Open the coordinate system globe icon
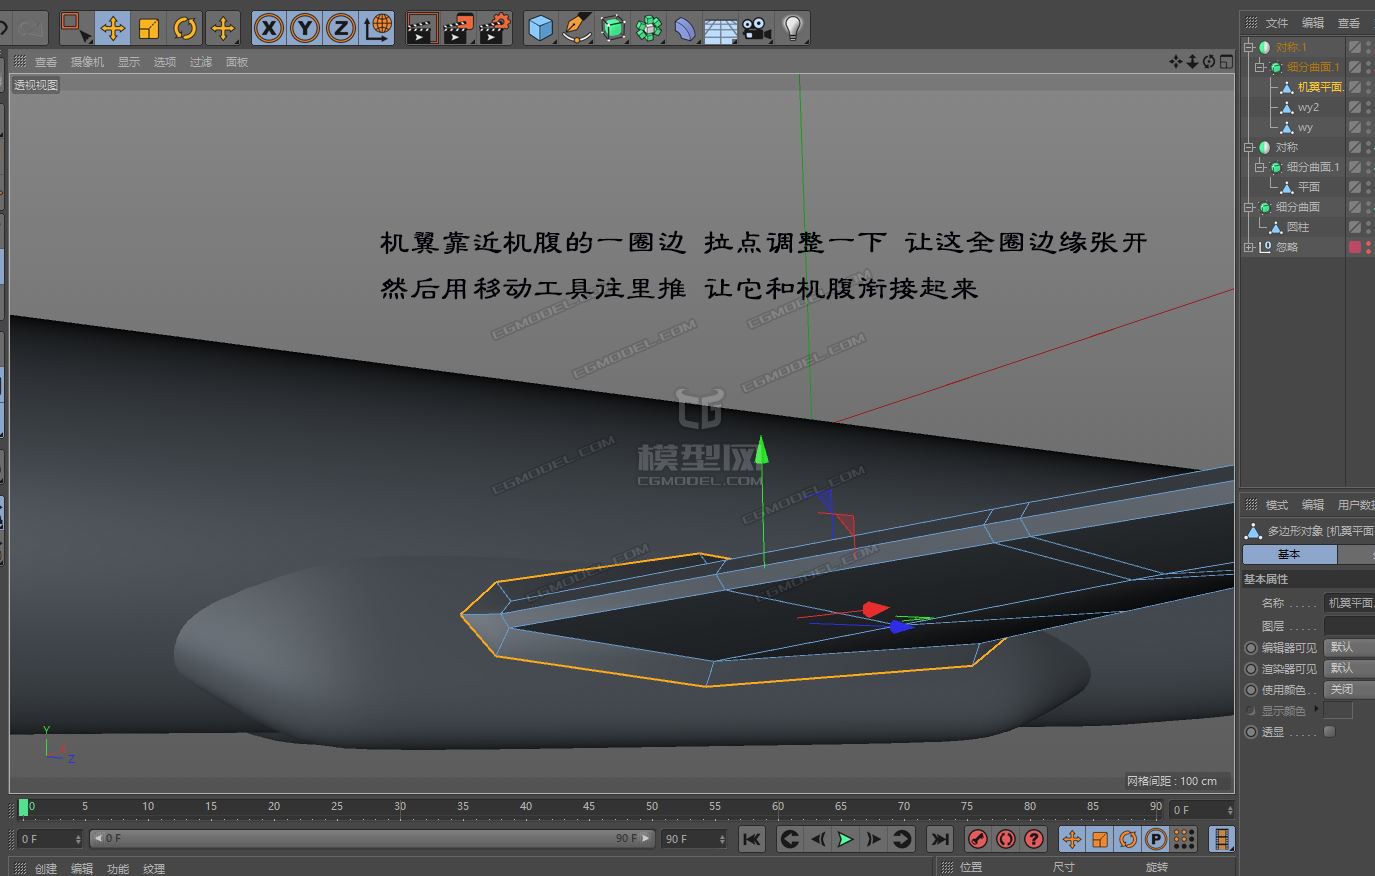 click(x=377, y=28)
